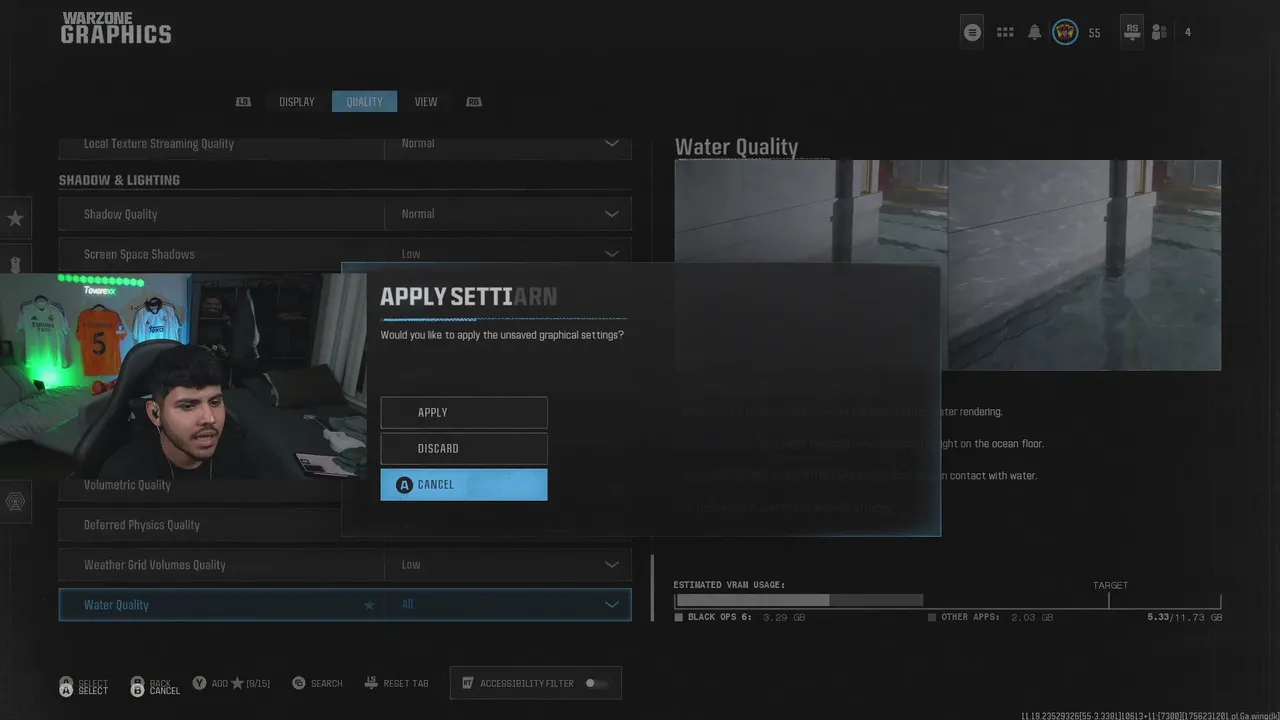This screenshot has height=720, width=1280.
Task: Toggle the Accessibility Filter switch
Action: pos(595,683)
